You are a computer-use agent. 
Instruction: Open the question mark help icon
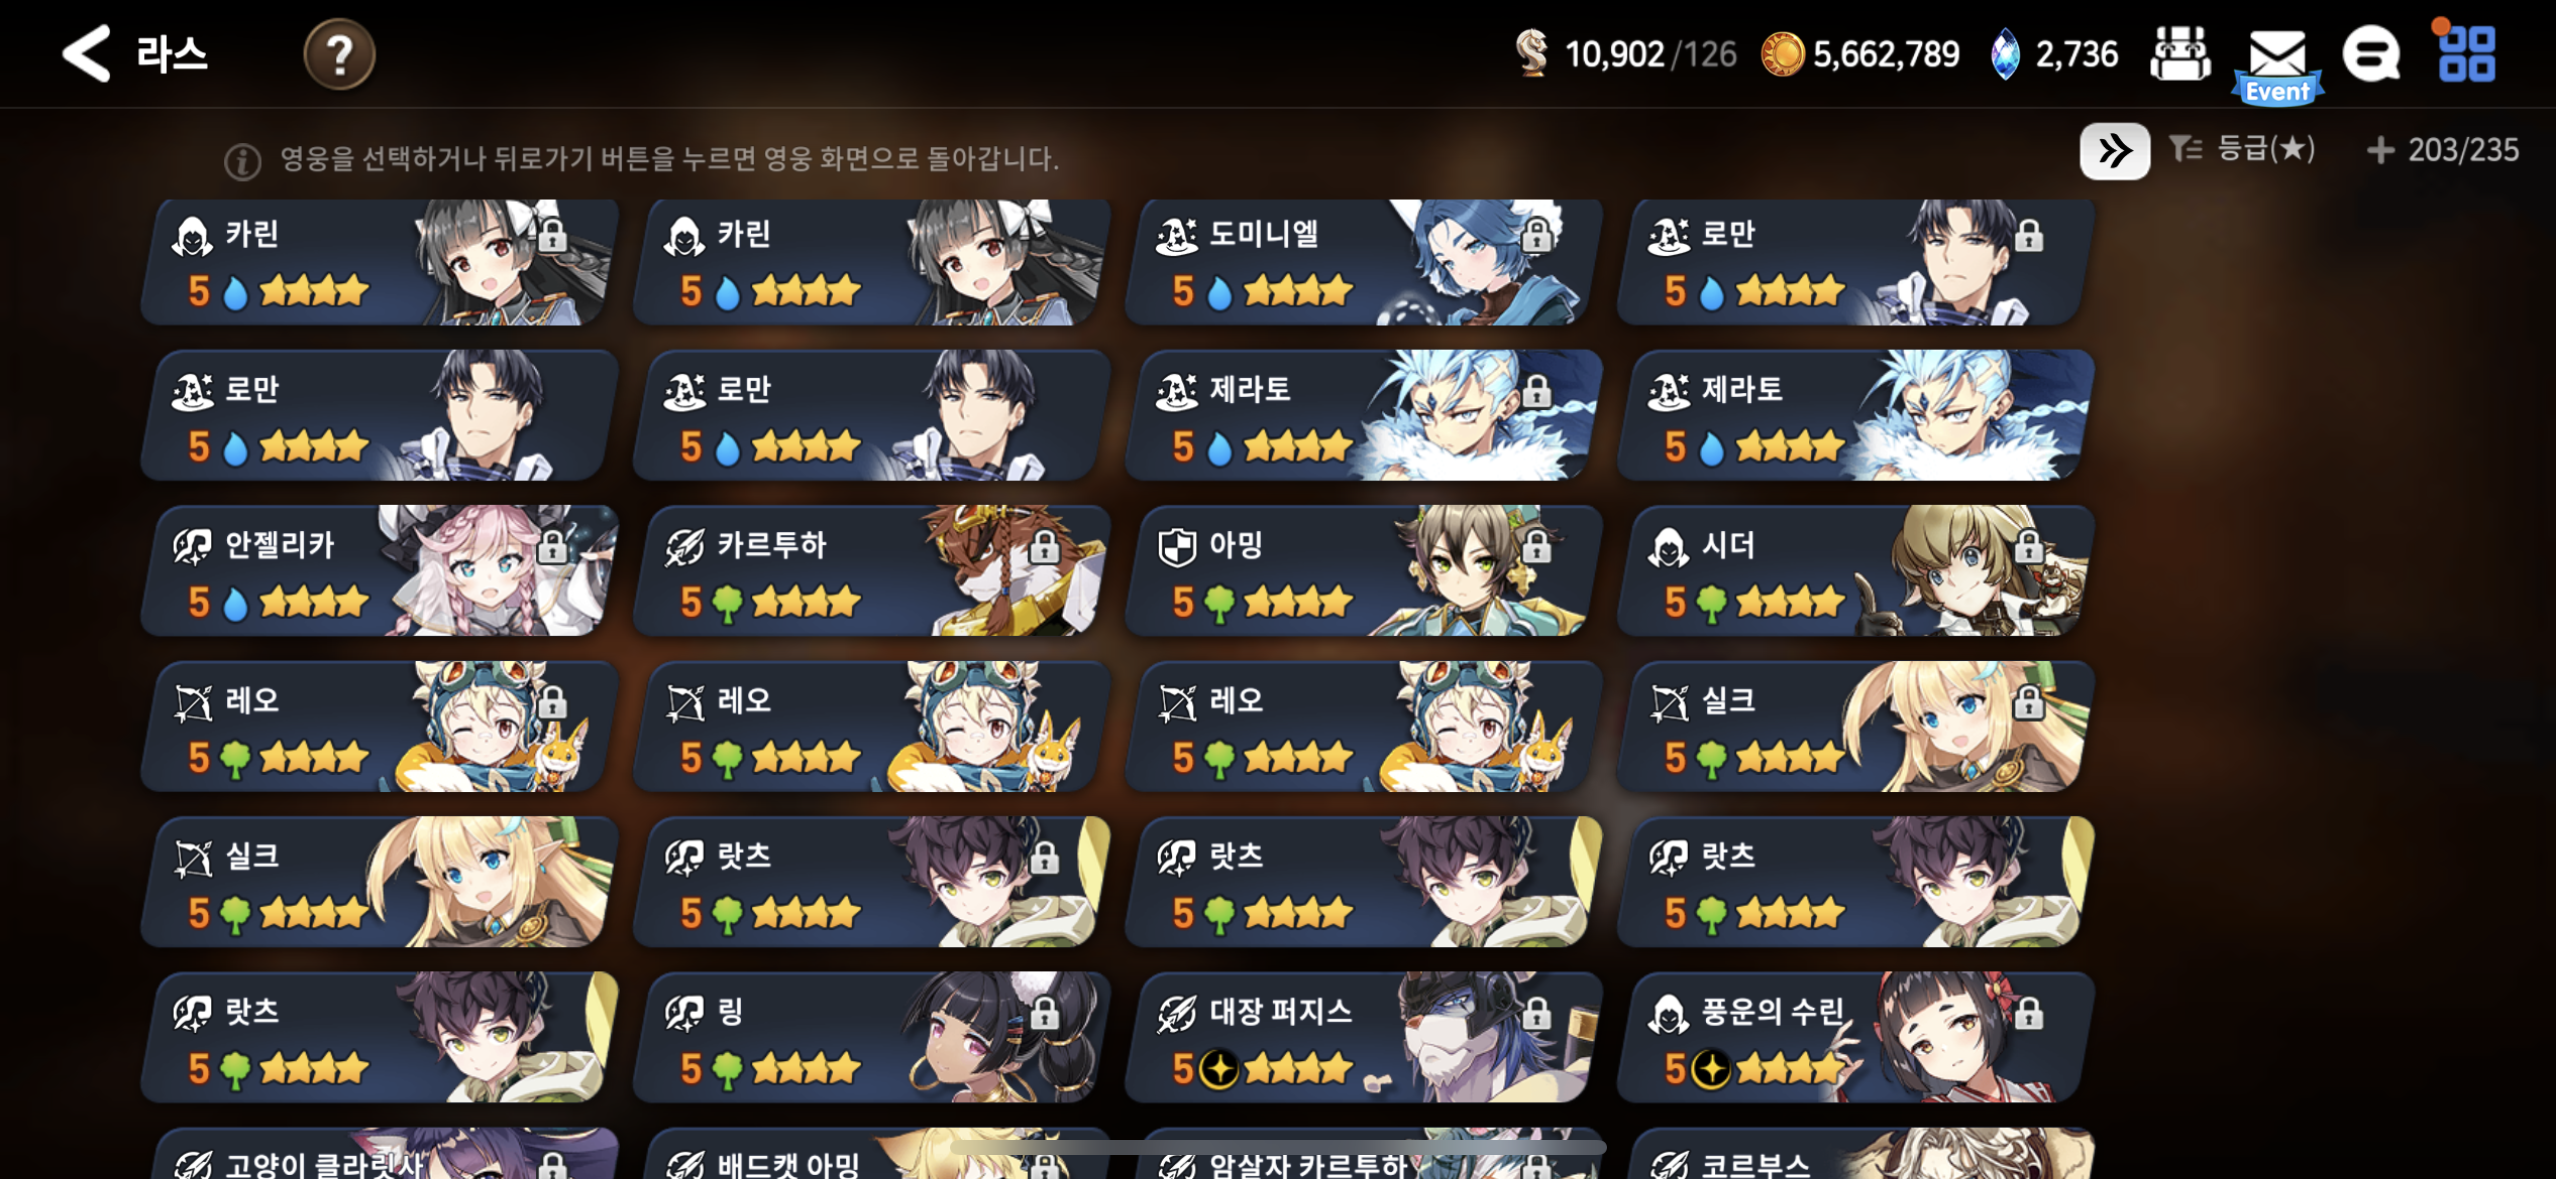point(339,54)
